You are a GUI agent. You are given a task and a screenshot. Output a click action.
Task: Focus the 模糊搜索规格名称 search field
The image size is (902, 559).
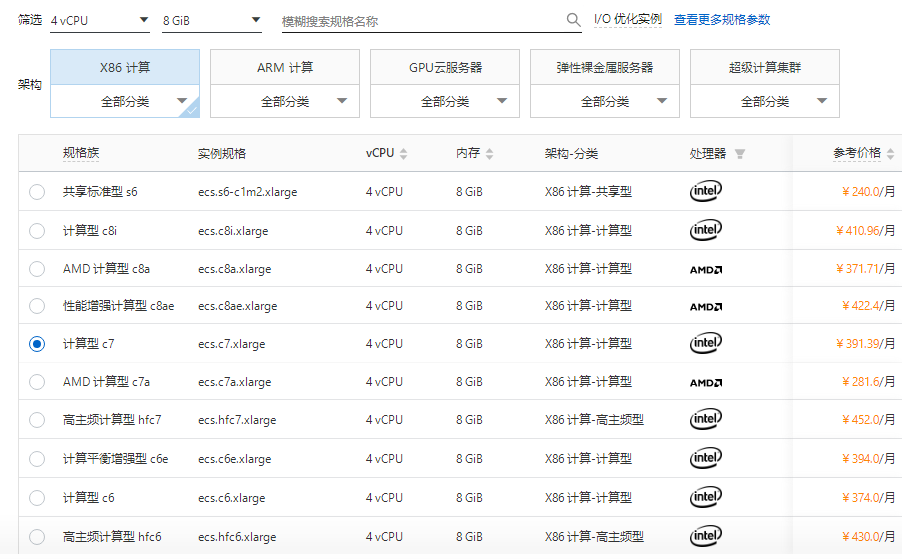pos(420,21)
